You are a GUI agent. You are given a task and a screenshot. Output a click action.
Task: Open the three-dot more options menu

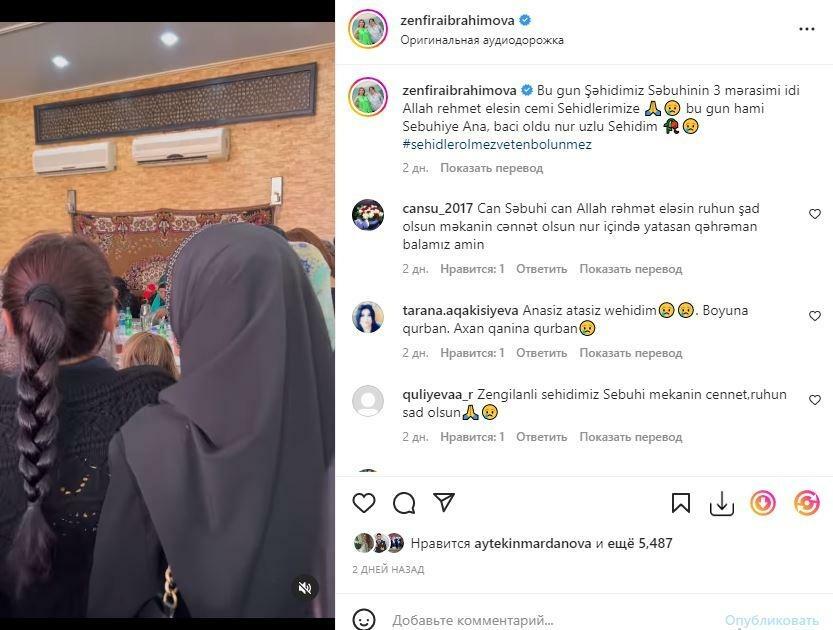(x=806, y=29)
